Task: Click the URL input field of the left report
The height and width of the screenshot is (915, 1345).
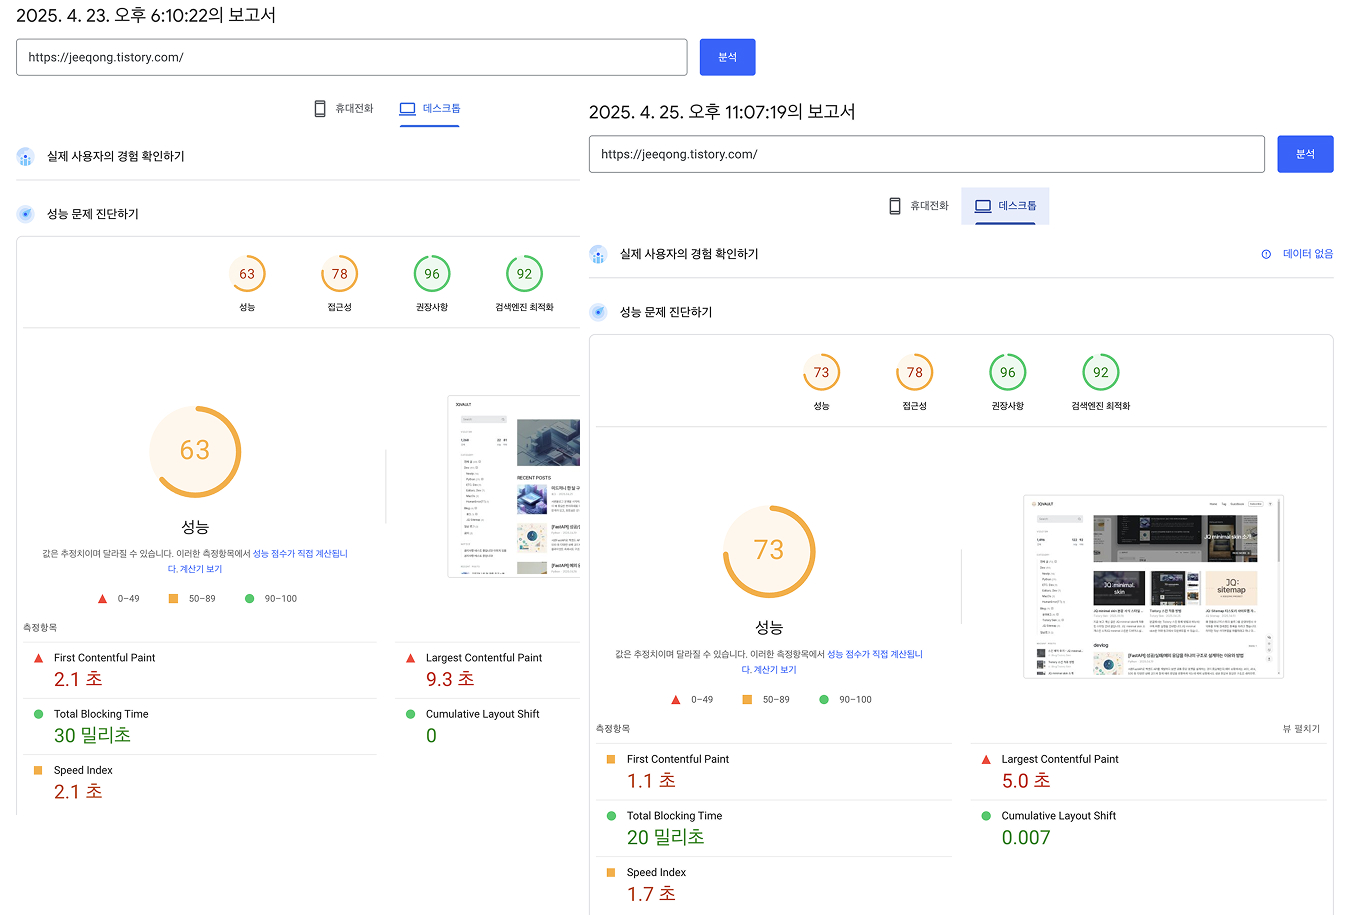Action: [350, 57]
